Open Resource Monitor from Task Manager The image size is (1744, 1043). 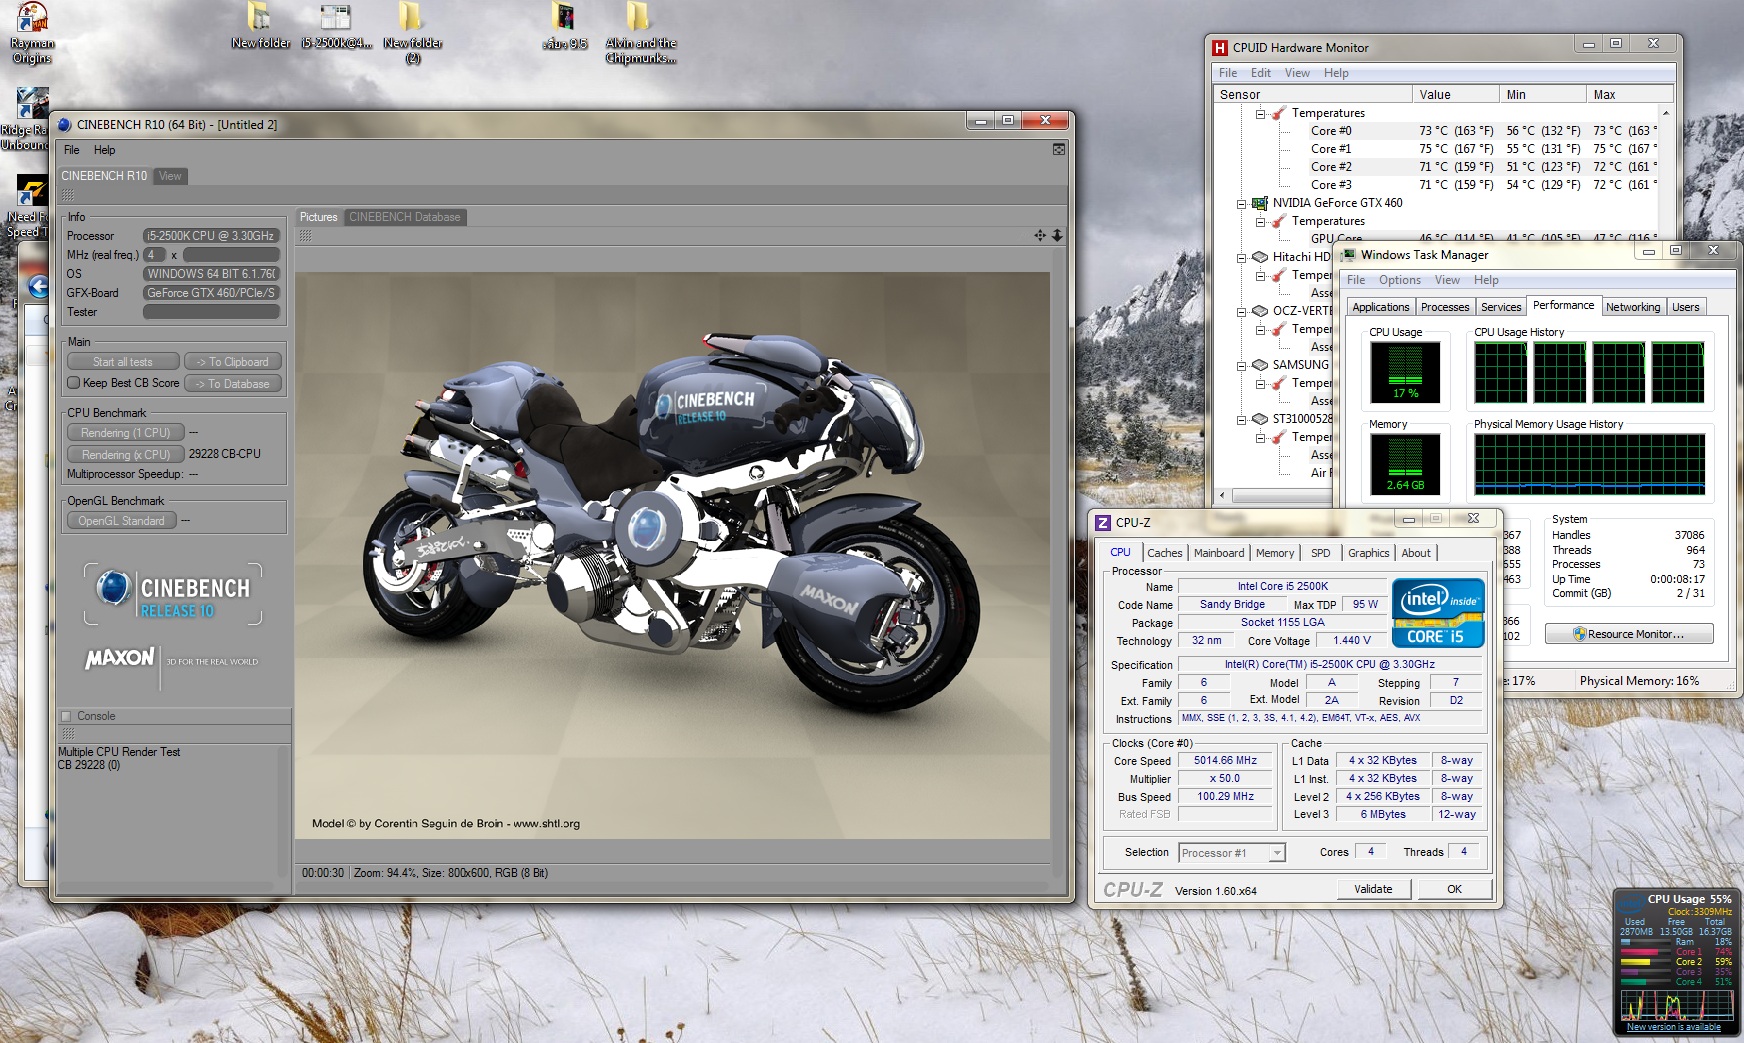[1629, 634]
